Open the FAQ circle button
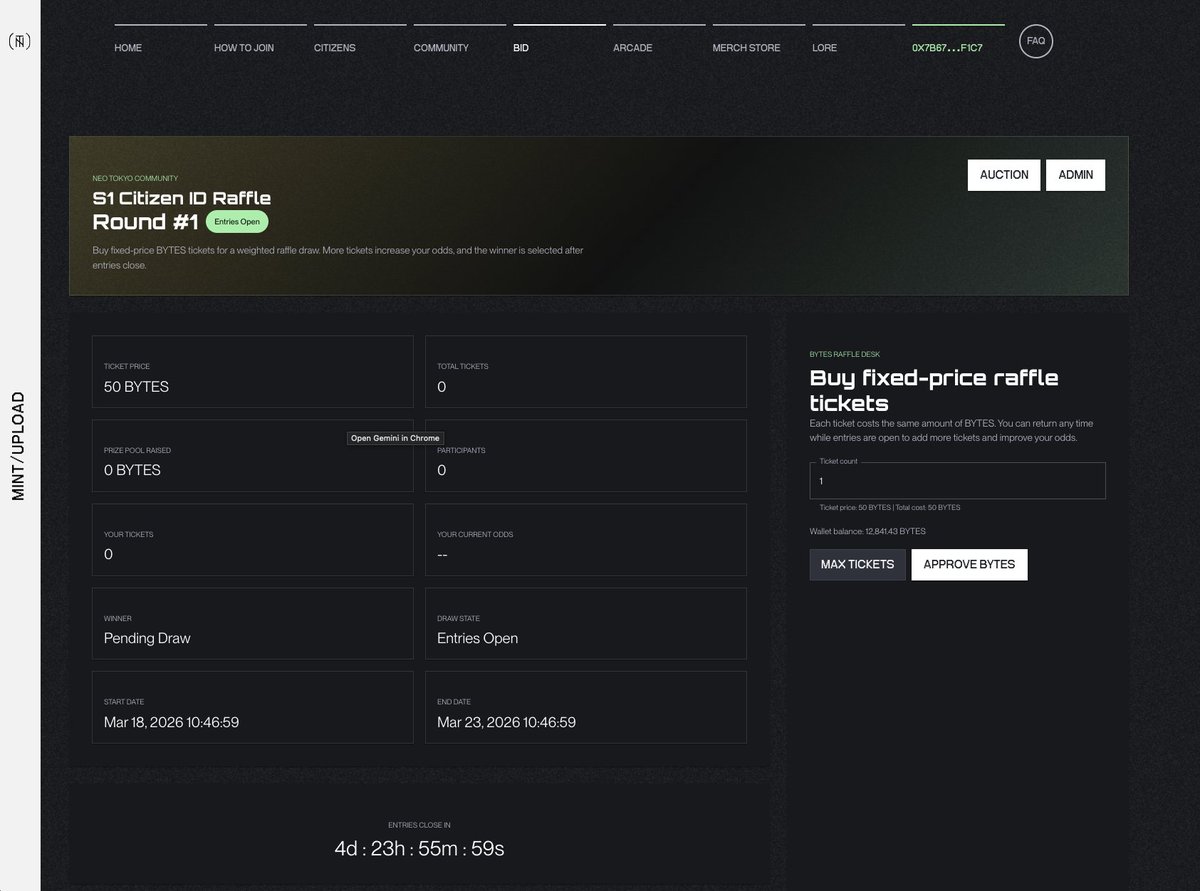The height and width of the screenshot is (891, 1200). (1036, 41)
